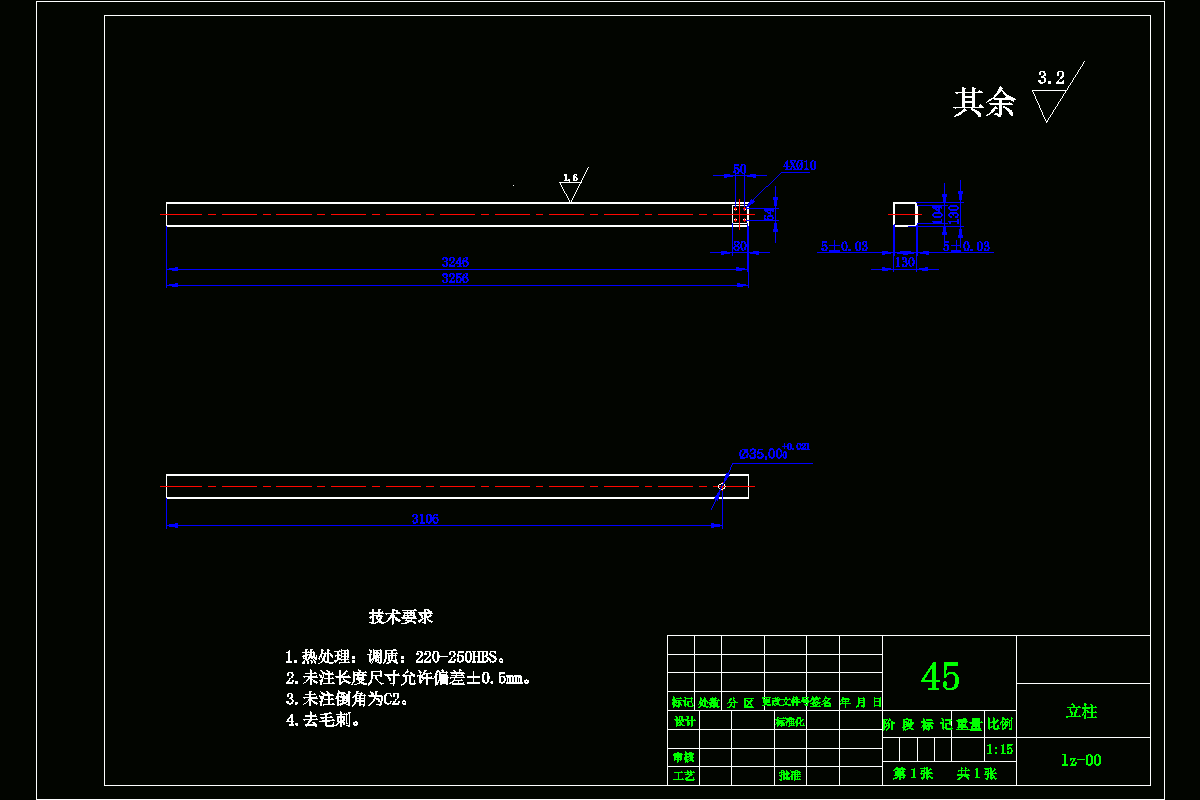Click the material number 45 in the title block
Screen dimensions: 1200x800
point(941,677)
